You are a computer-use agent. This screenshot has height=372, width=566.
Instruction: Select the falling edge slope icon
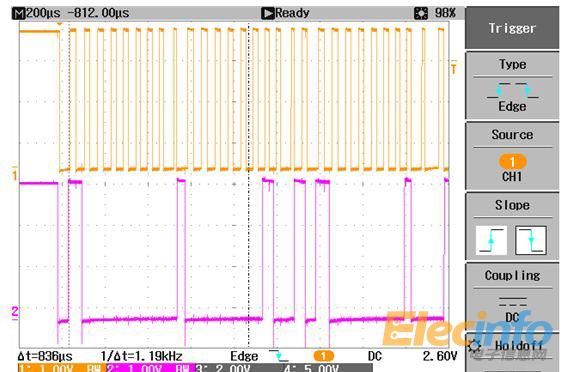pos(531,240)
